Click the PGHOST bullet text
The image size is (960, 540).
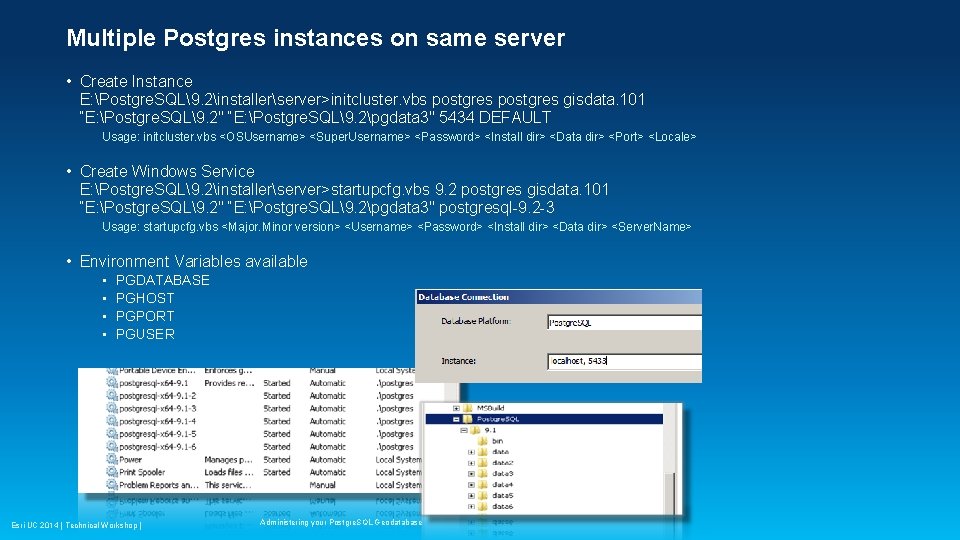145,298
